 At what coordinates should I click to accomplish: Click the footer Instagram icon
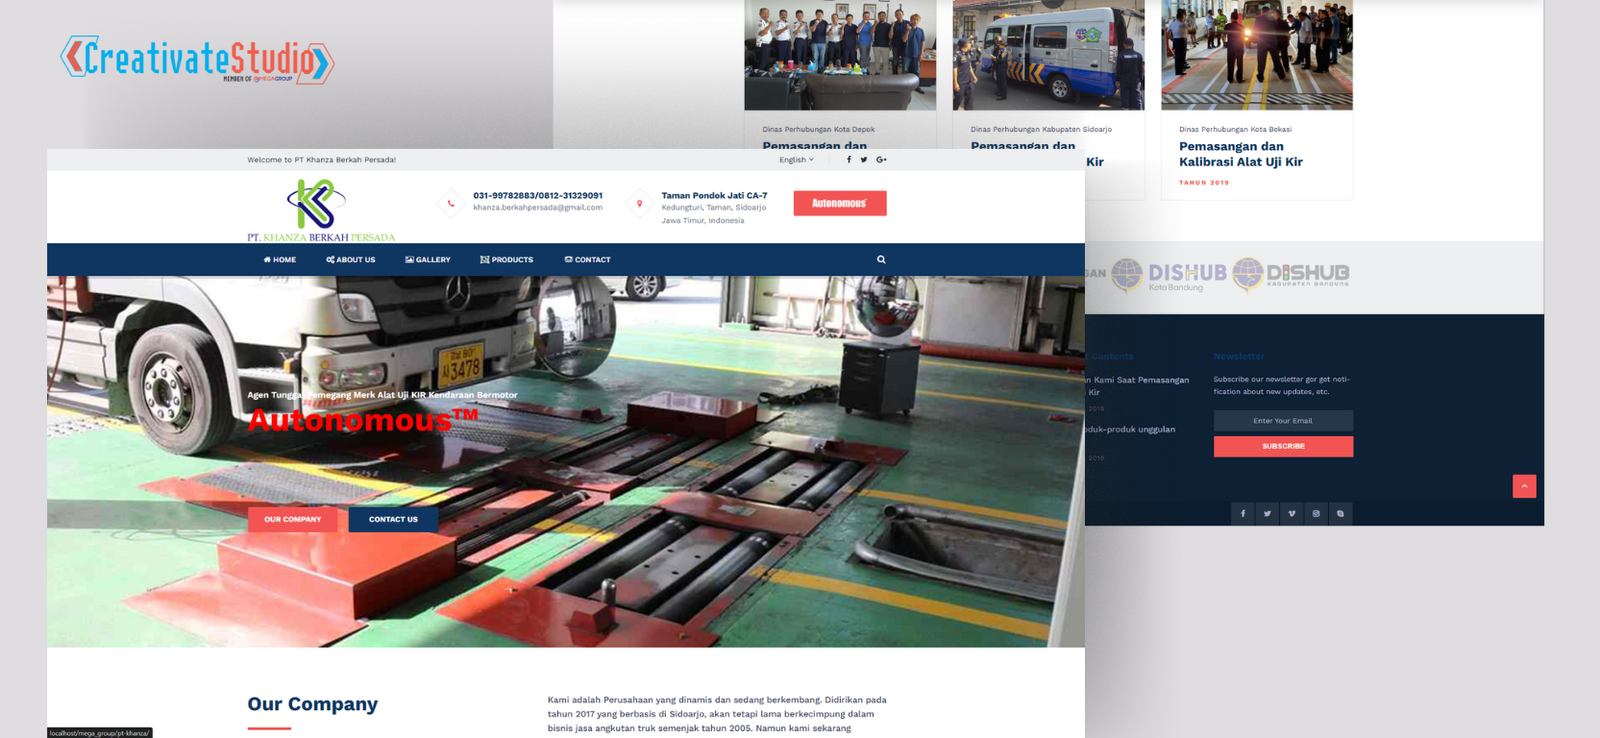(x=1316, y=514)
